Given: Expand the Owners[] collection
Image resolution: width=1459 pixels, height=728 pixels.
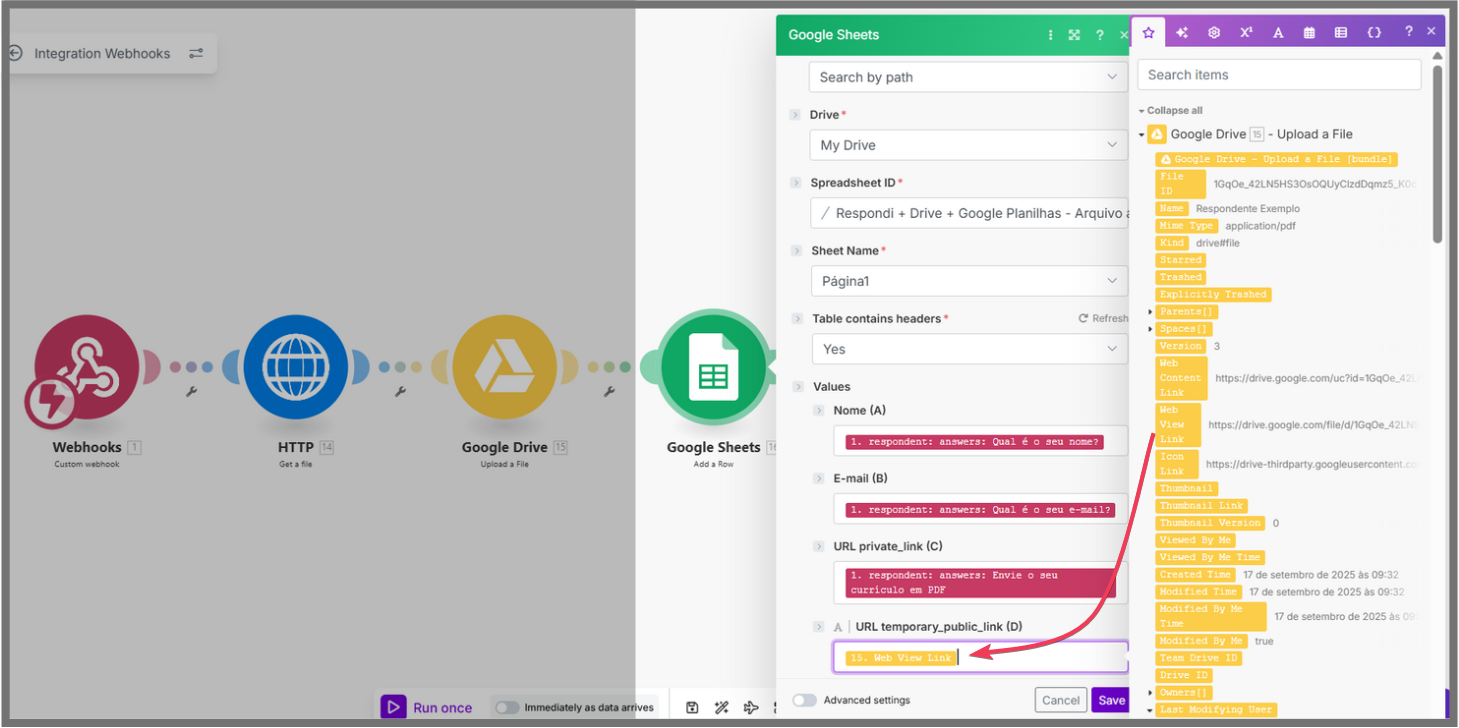Looking at the screenshot, I should coord(1150,692).
